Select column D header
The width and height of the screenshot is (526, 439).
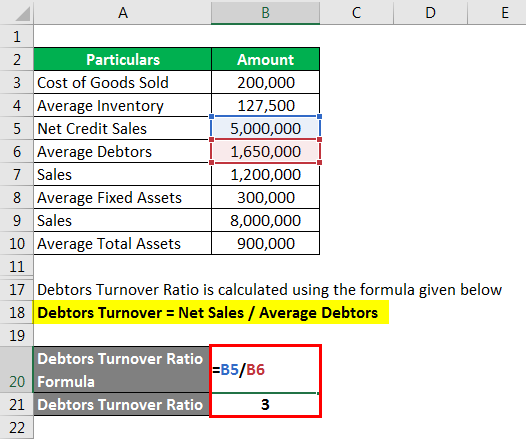point(430,12)
